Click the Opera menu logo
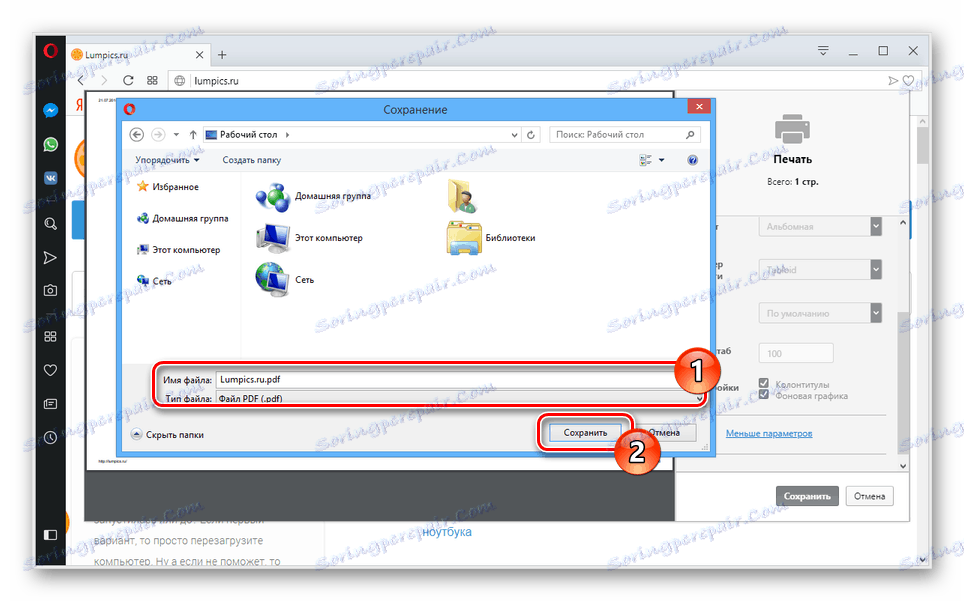Image resolution: width=964 pixels, height=601 pixels. (x=50, y=51)
